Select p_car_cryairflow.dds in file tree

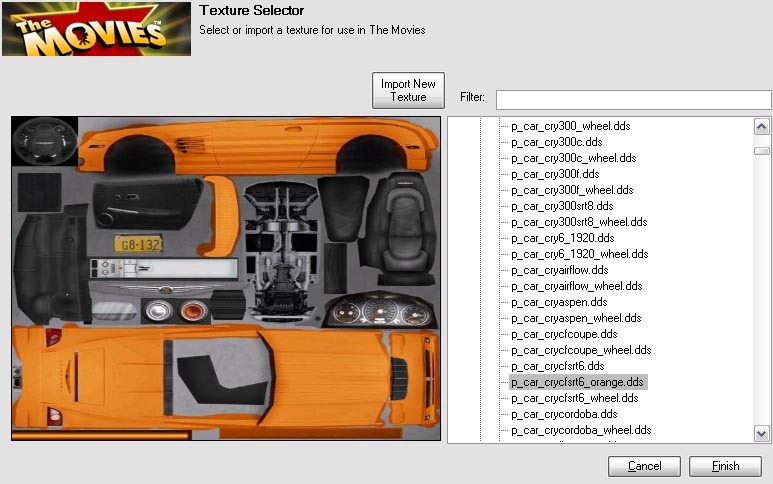click(559, 270)
